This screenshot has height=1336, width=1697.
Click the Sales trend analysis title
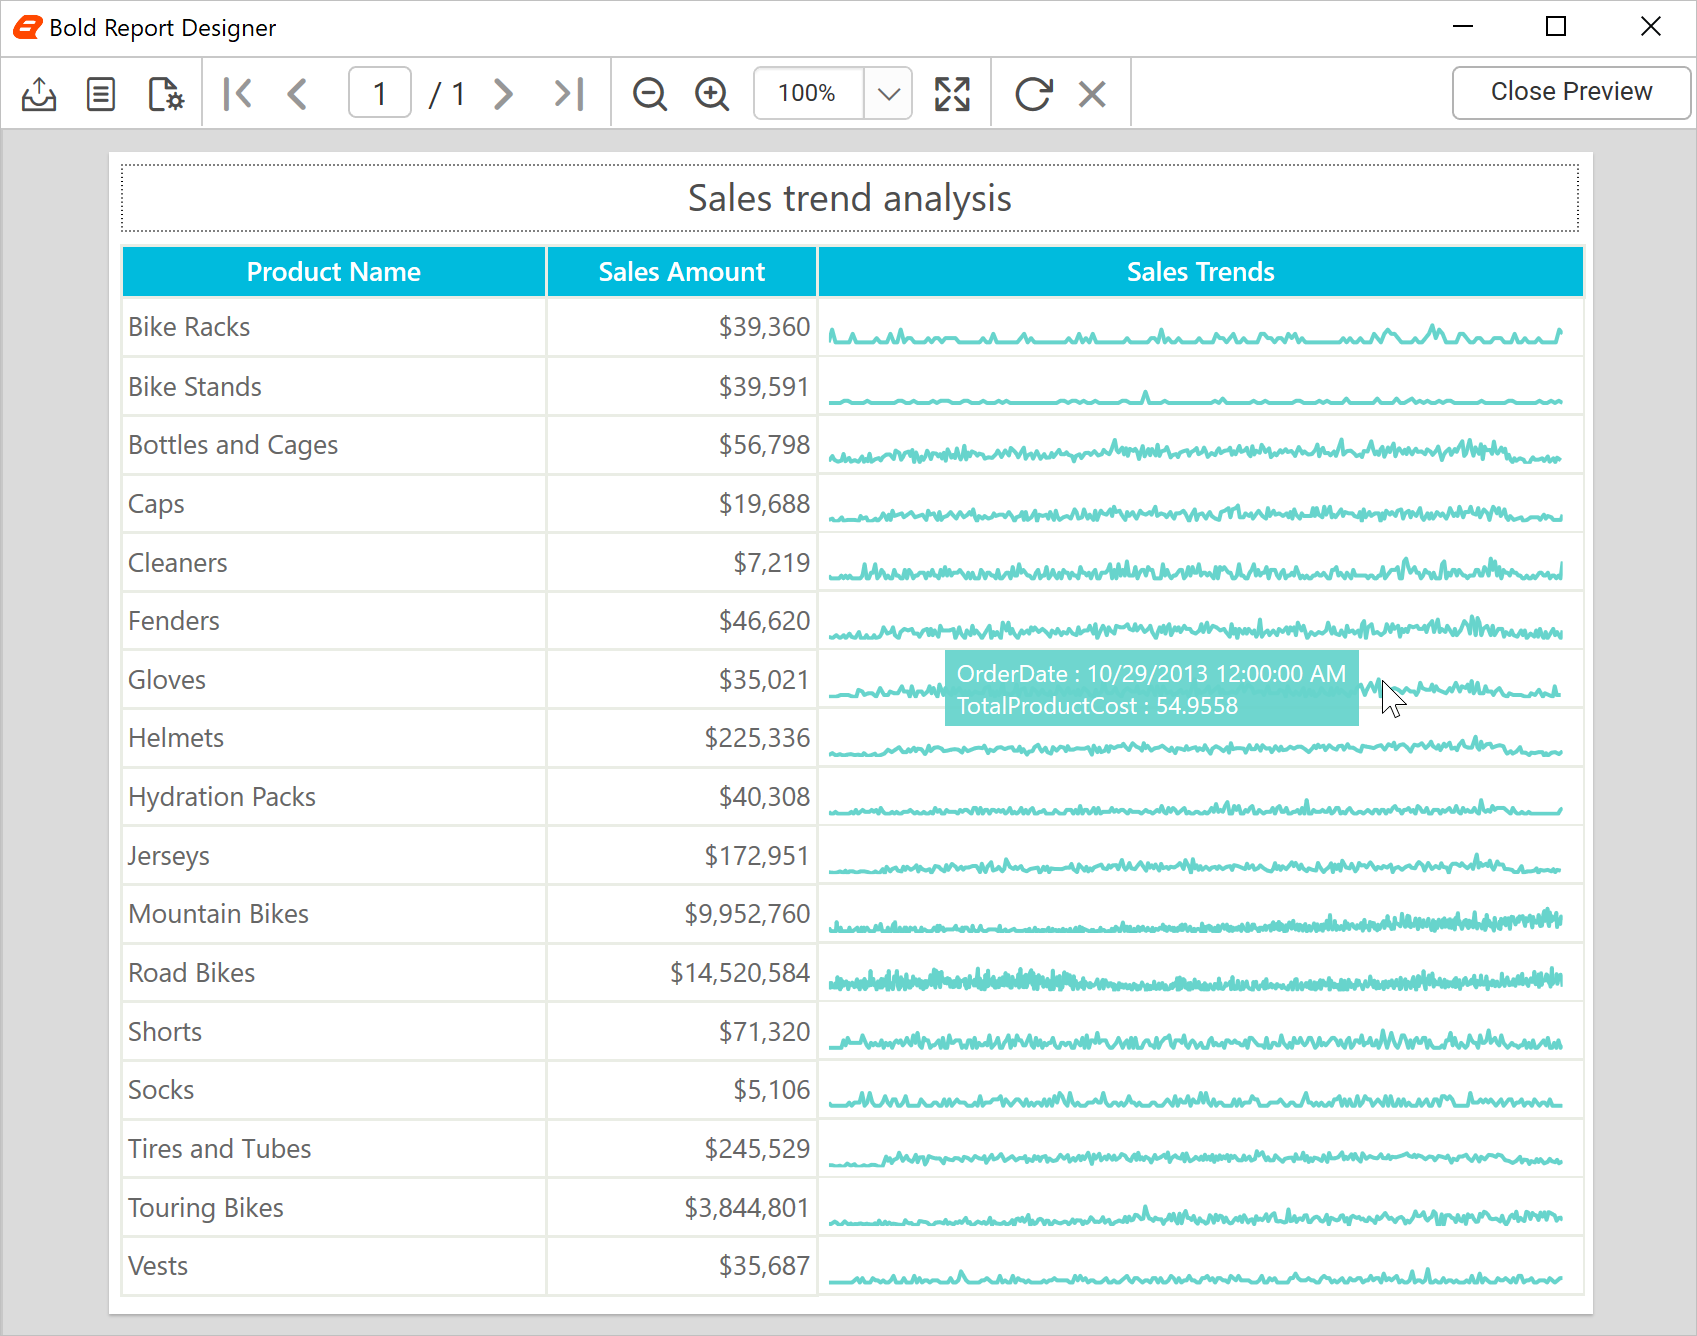point(850,198)
